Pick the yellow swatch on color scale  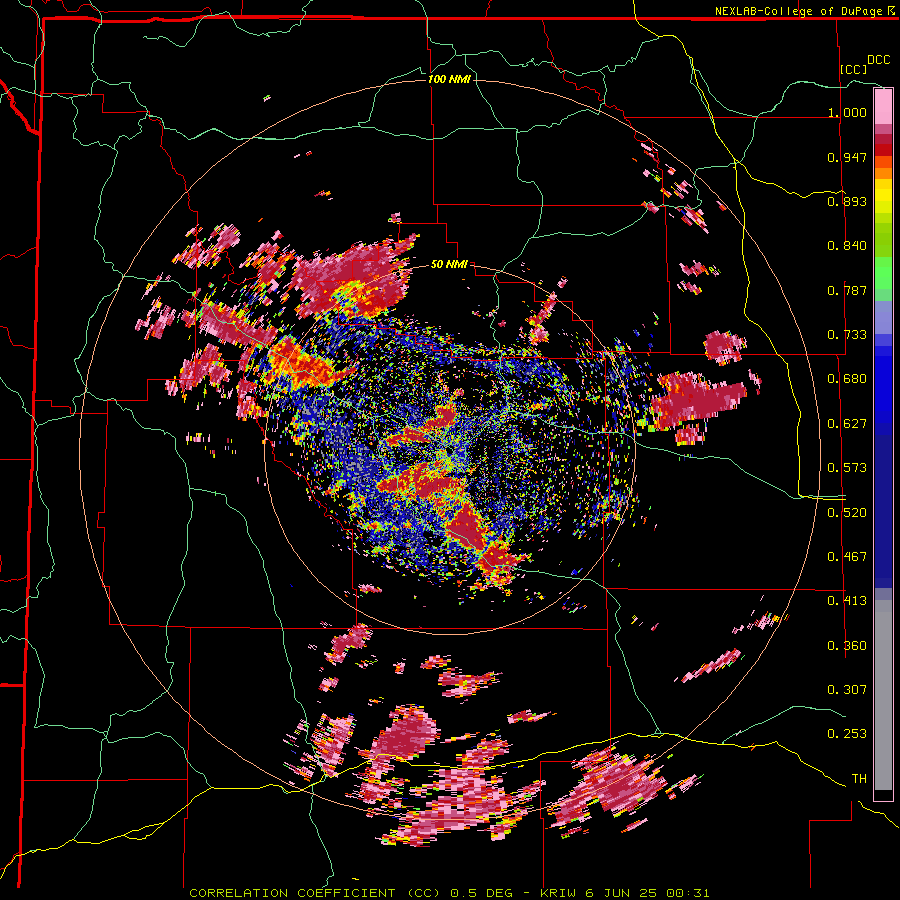click(883, 196)
